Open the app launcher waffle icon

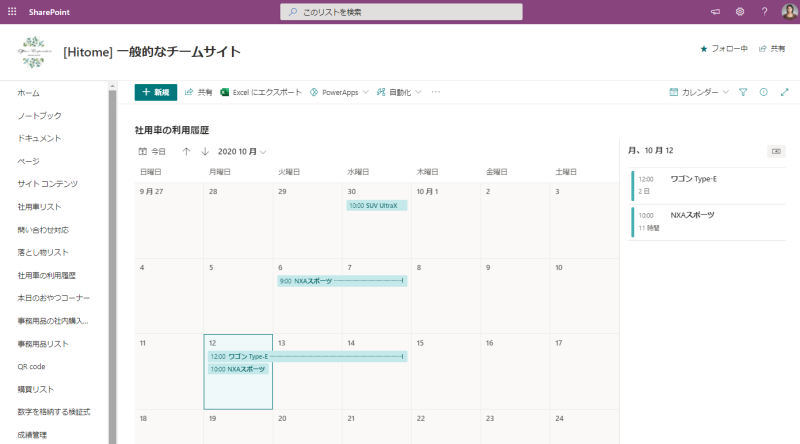click(x=12, y=11)
